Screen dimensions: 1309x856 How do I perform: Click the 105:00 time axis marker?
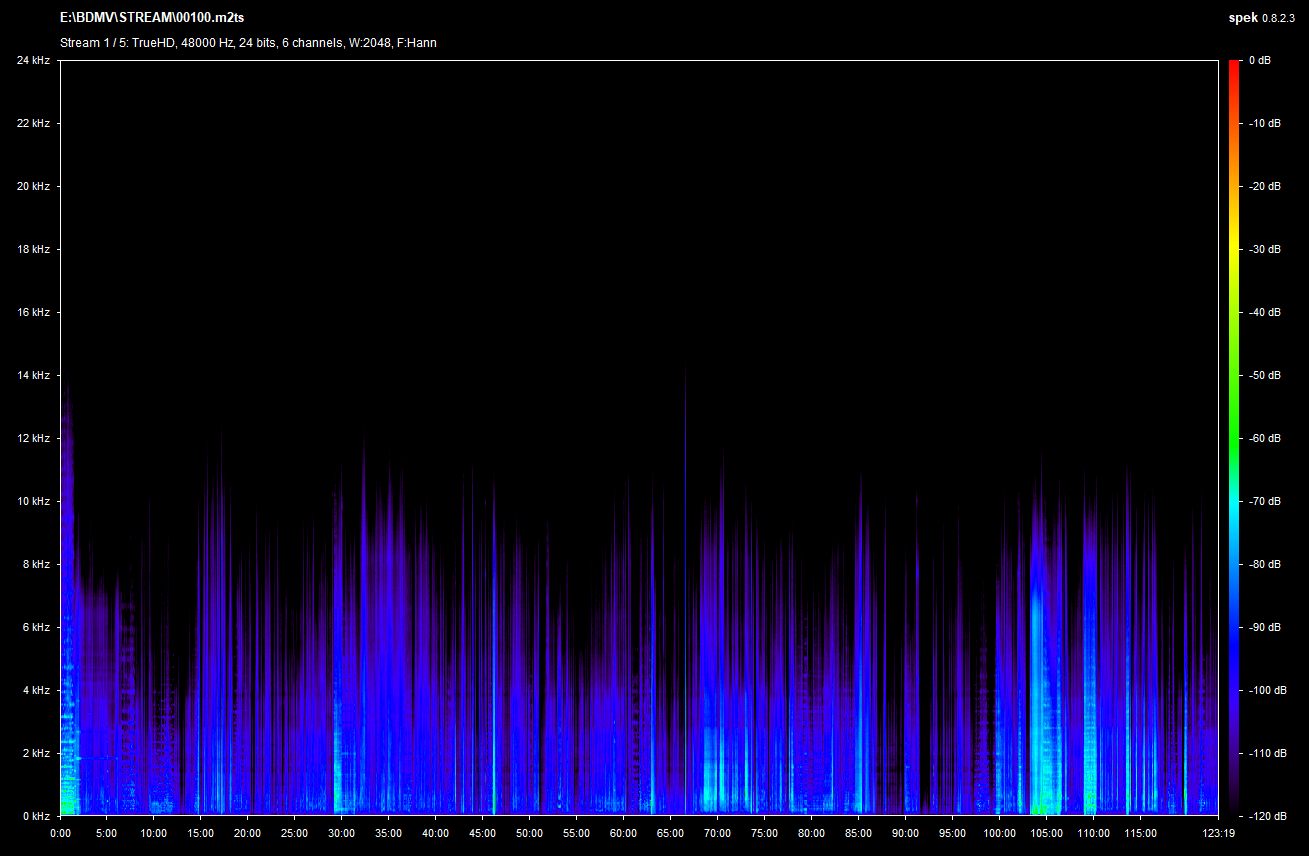click(1046, 833)
